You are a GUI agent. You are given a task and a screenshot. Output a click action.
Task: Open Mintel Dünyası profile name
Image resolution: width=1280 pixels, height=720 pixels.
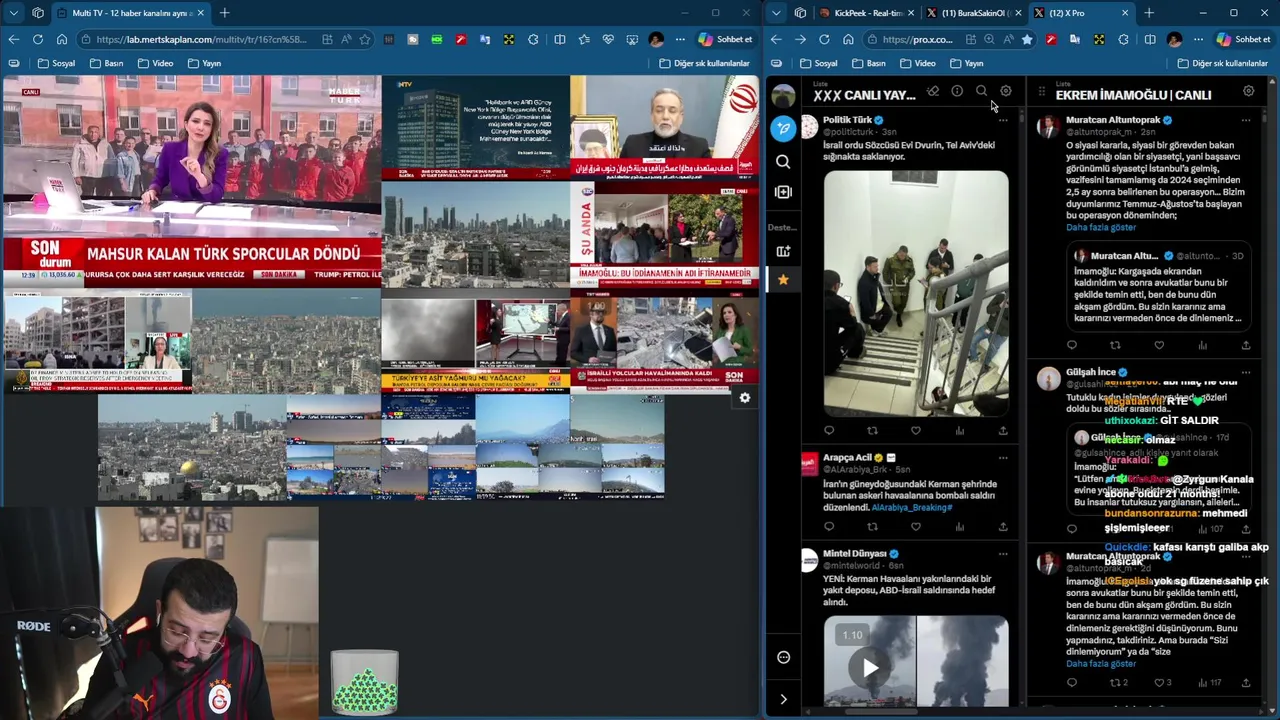[x=855, y=553]
